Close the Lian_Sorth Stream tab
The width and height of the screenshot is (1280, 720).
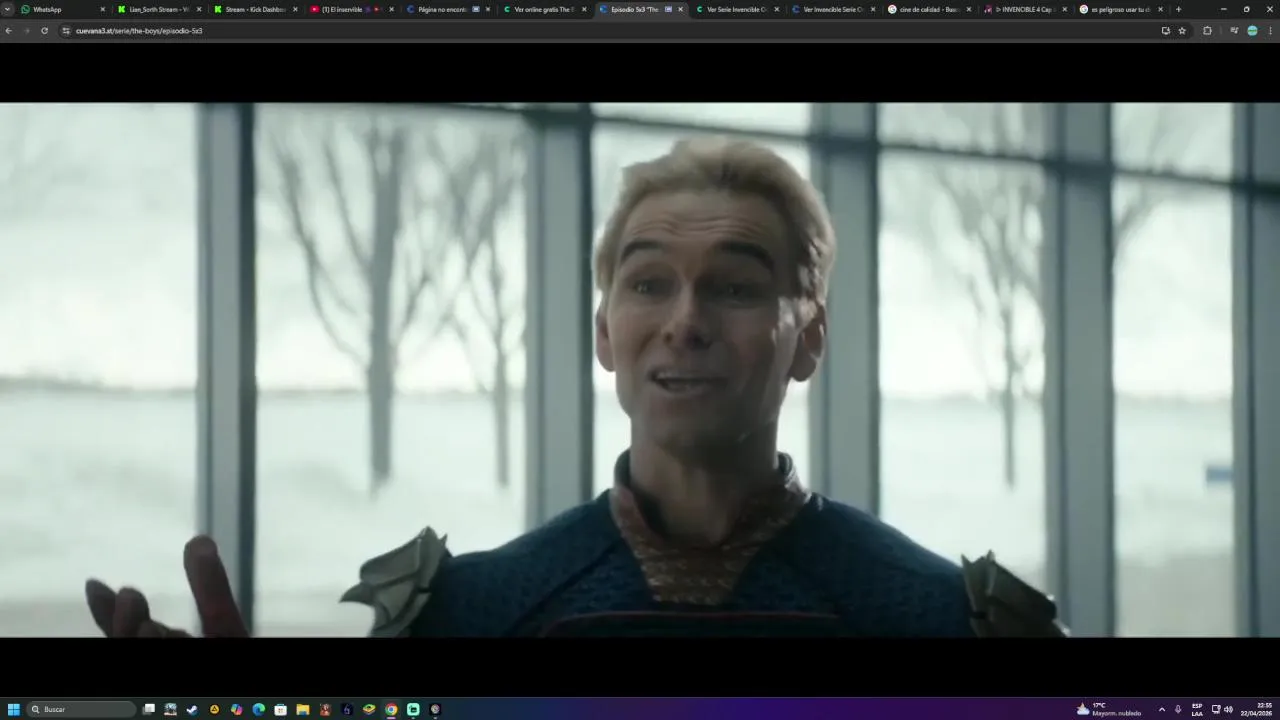[x=198, y=9]
